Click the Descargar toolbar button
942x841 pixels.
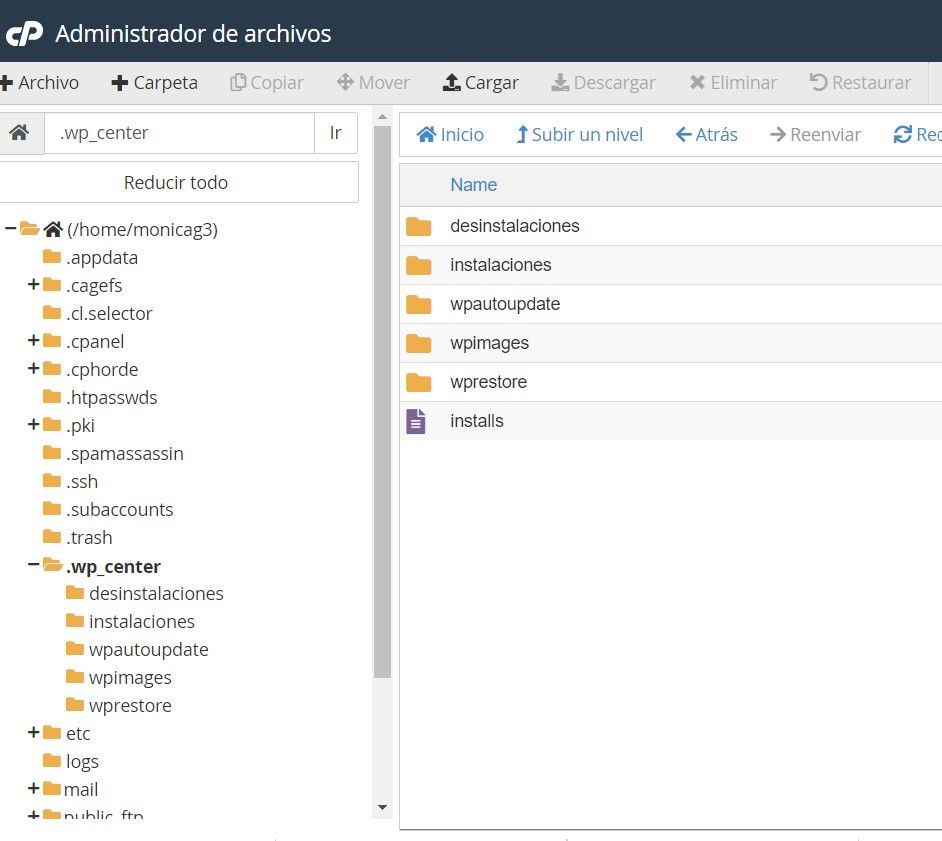click(603, 82)
